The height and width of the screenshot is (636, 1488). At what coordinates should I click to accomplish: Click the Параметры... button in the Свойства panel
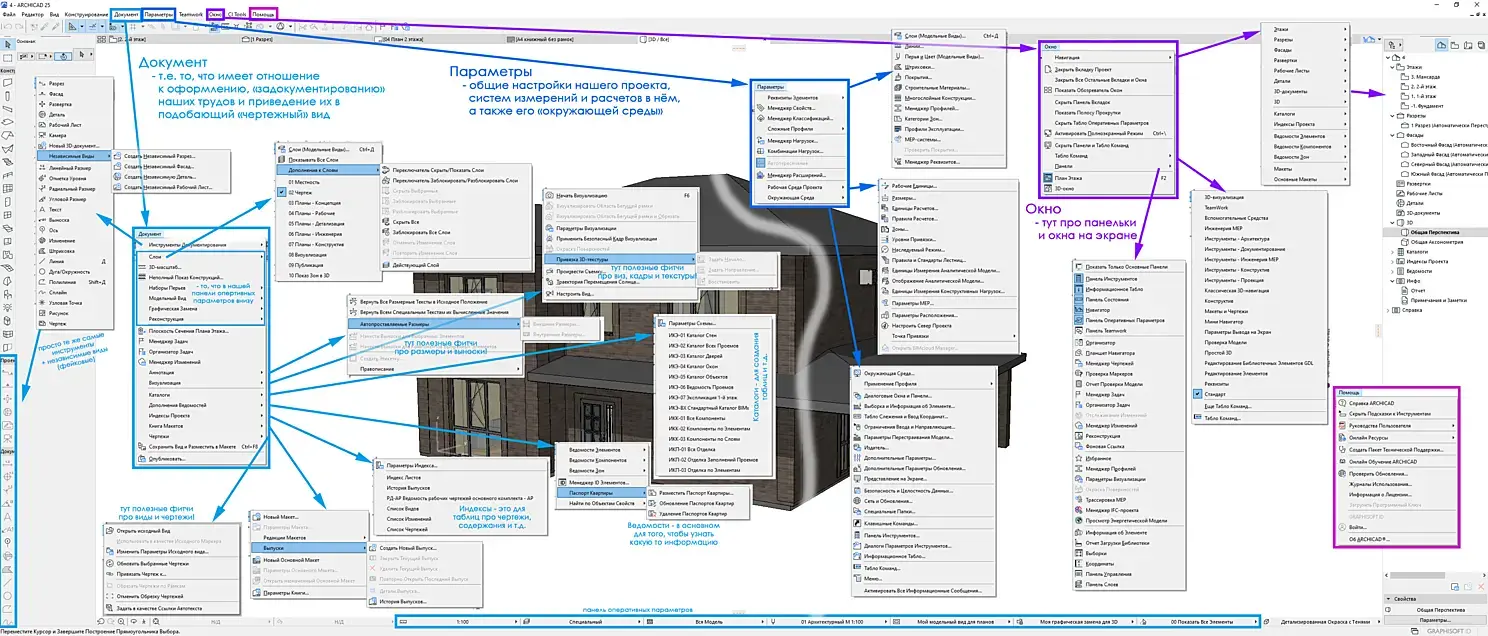click(x=1434, y=621)
